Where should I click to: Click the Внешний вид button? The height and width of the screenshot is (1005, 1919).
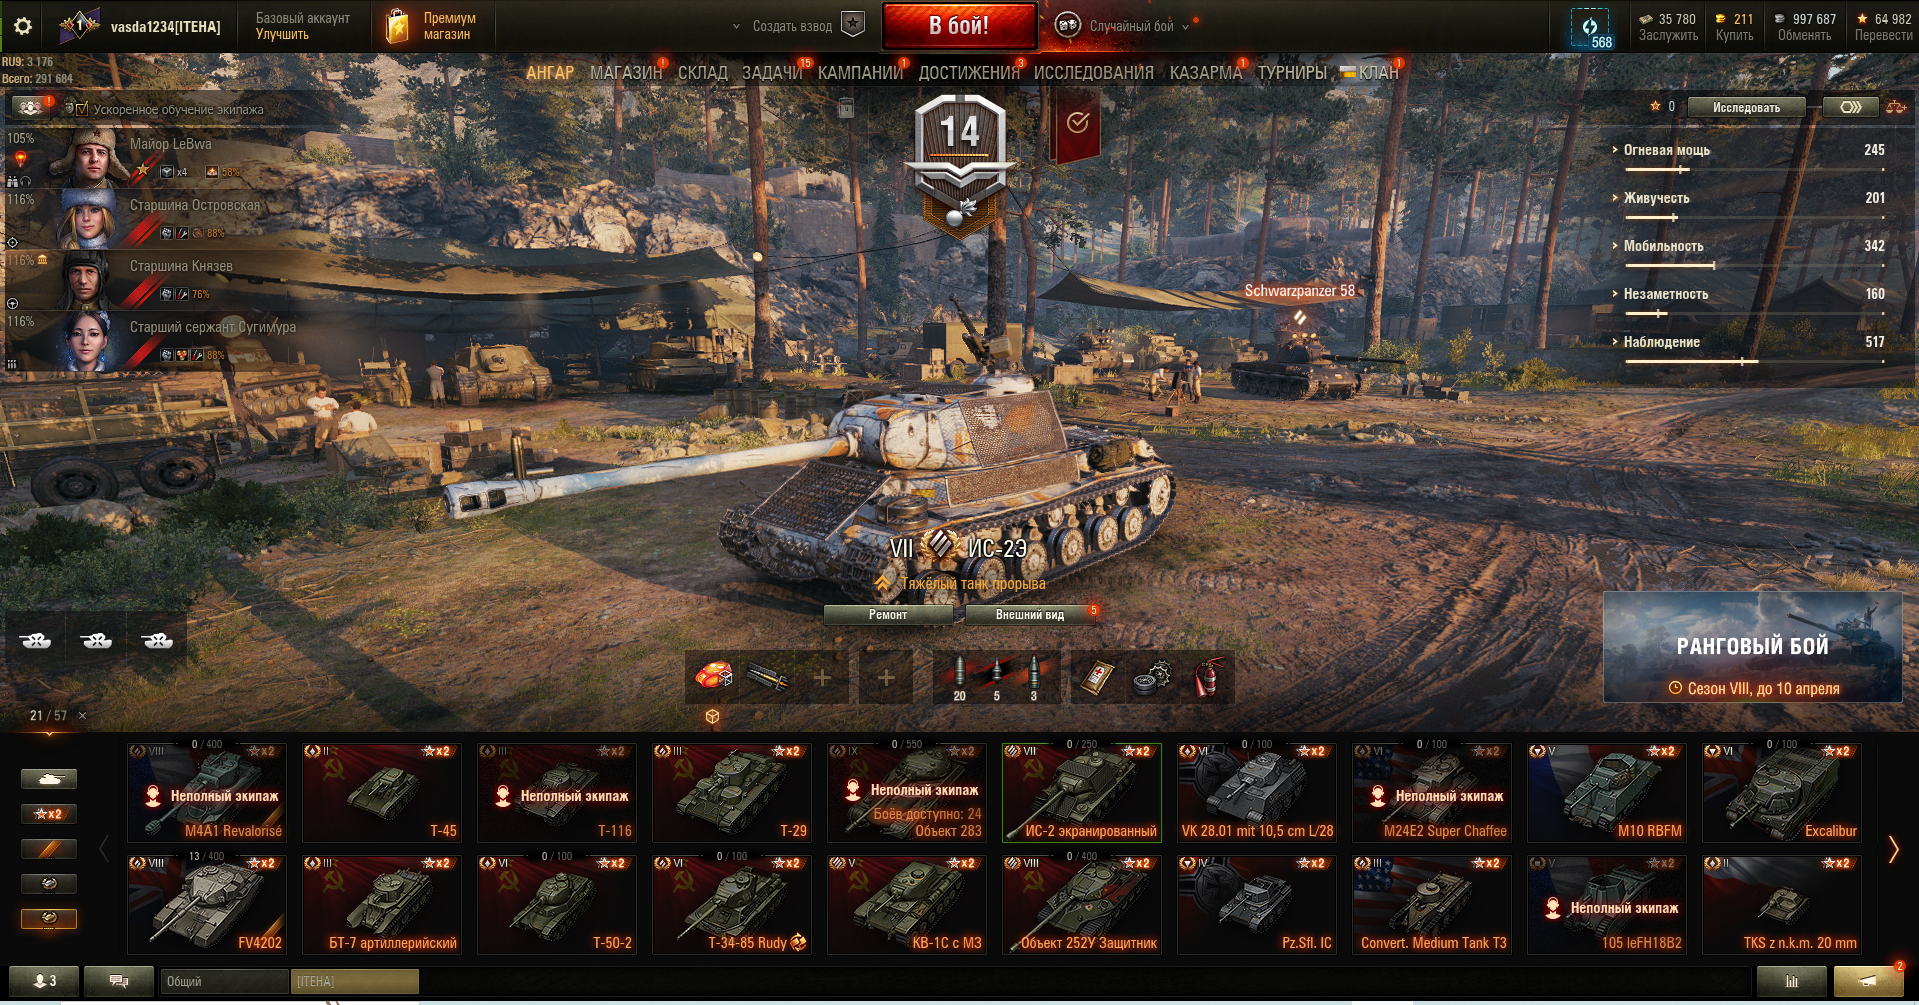[1030, 615]
